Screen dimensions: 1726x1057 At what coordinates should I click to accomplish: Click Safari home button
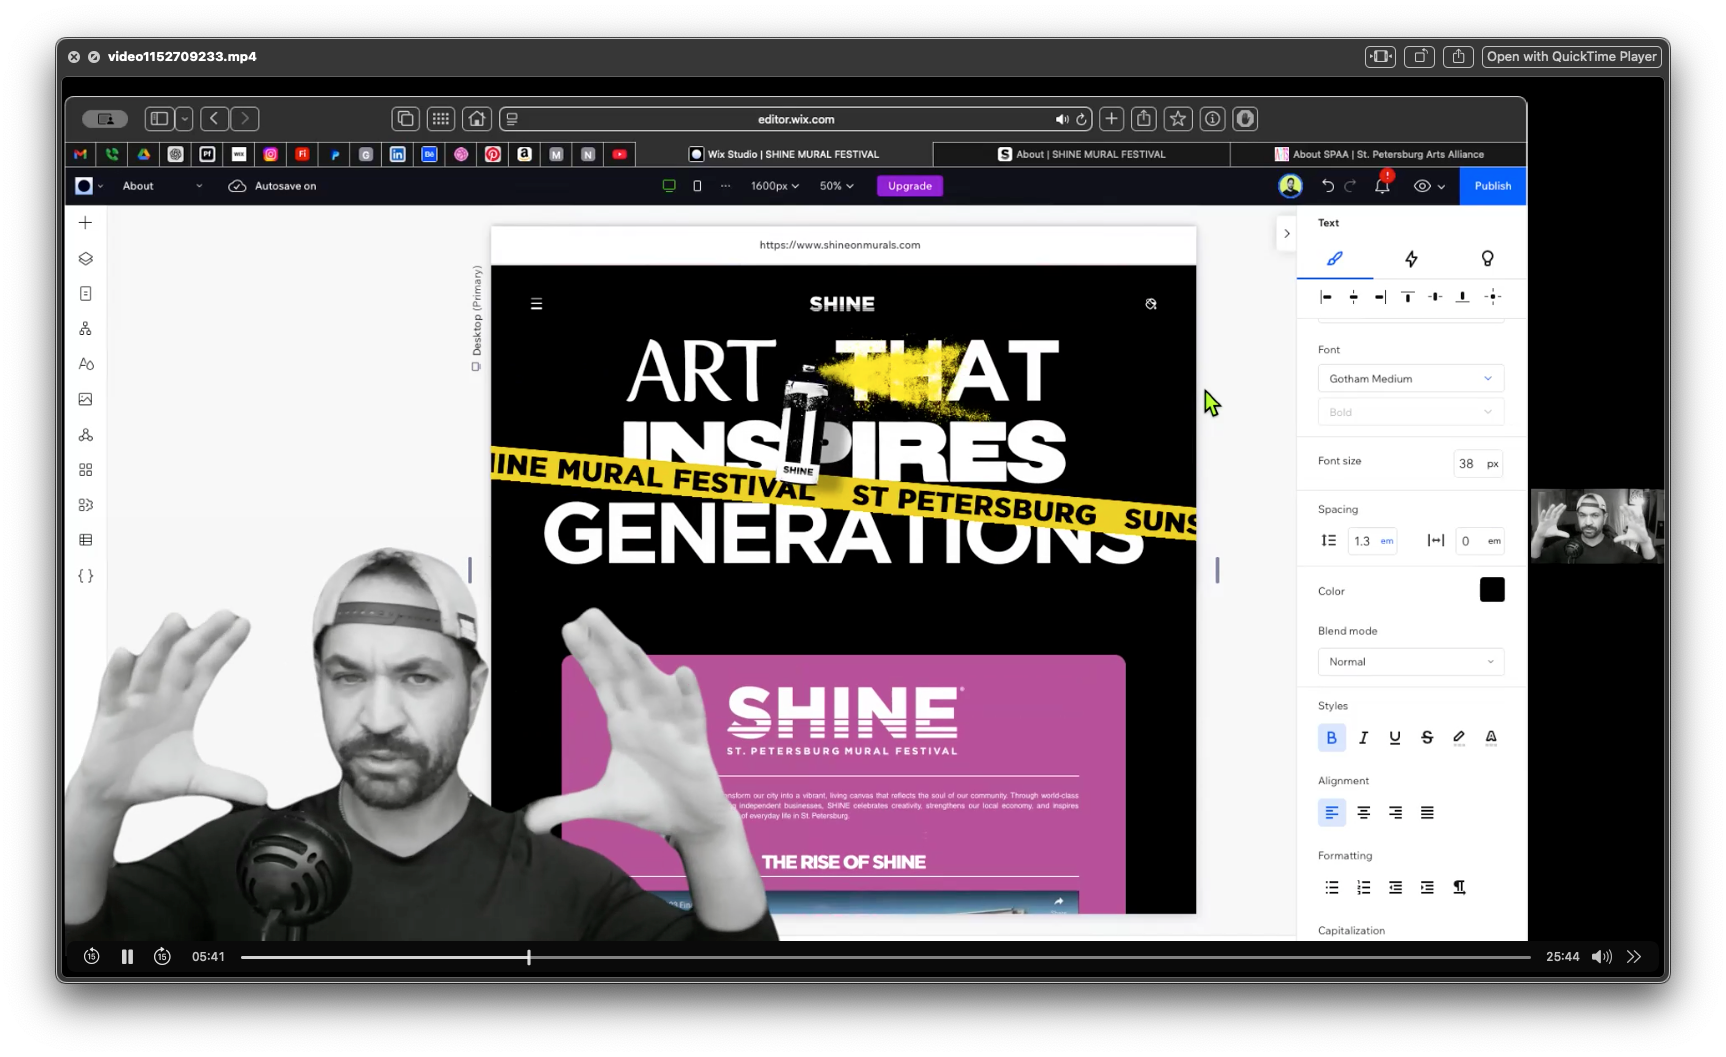pos(477,119)
